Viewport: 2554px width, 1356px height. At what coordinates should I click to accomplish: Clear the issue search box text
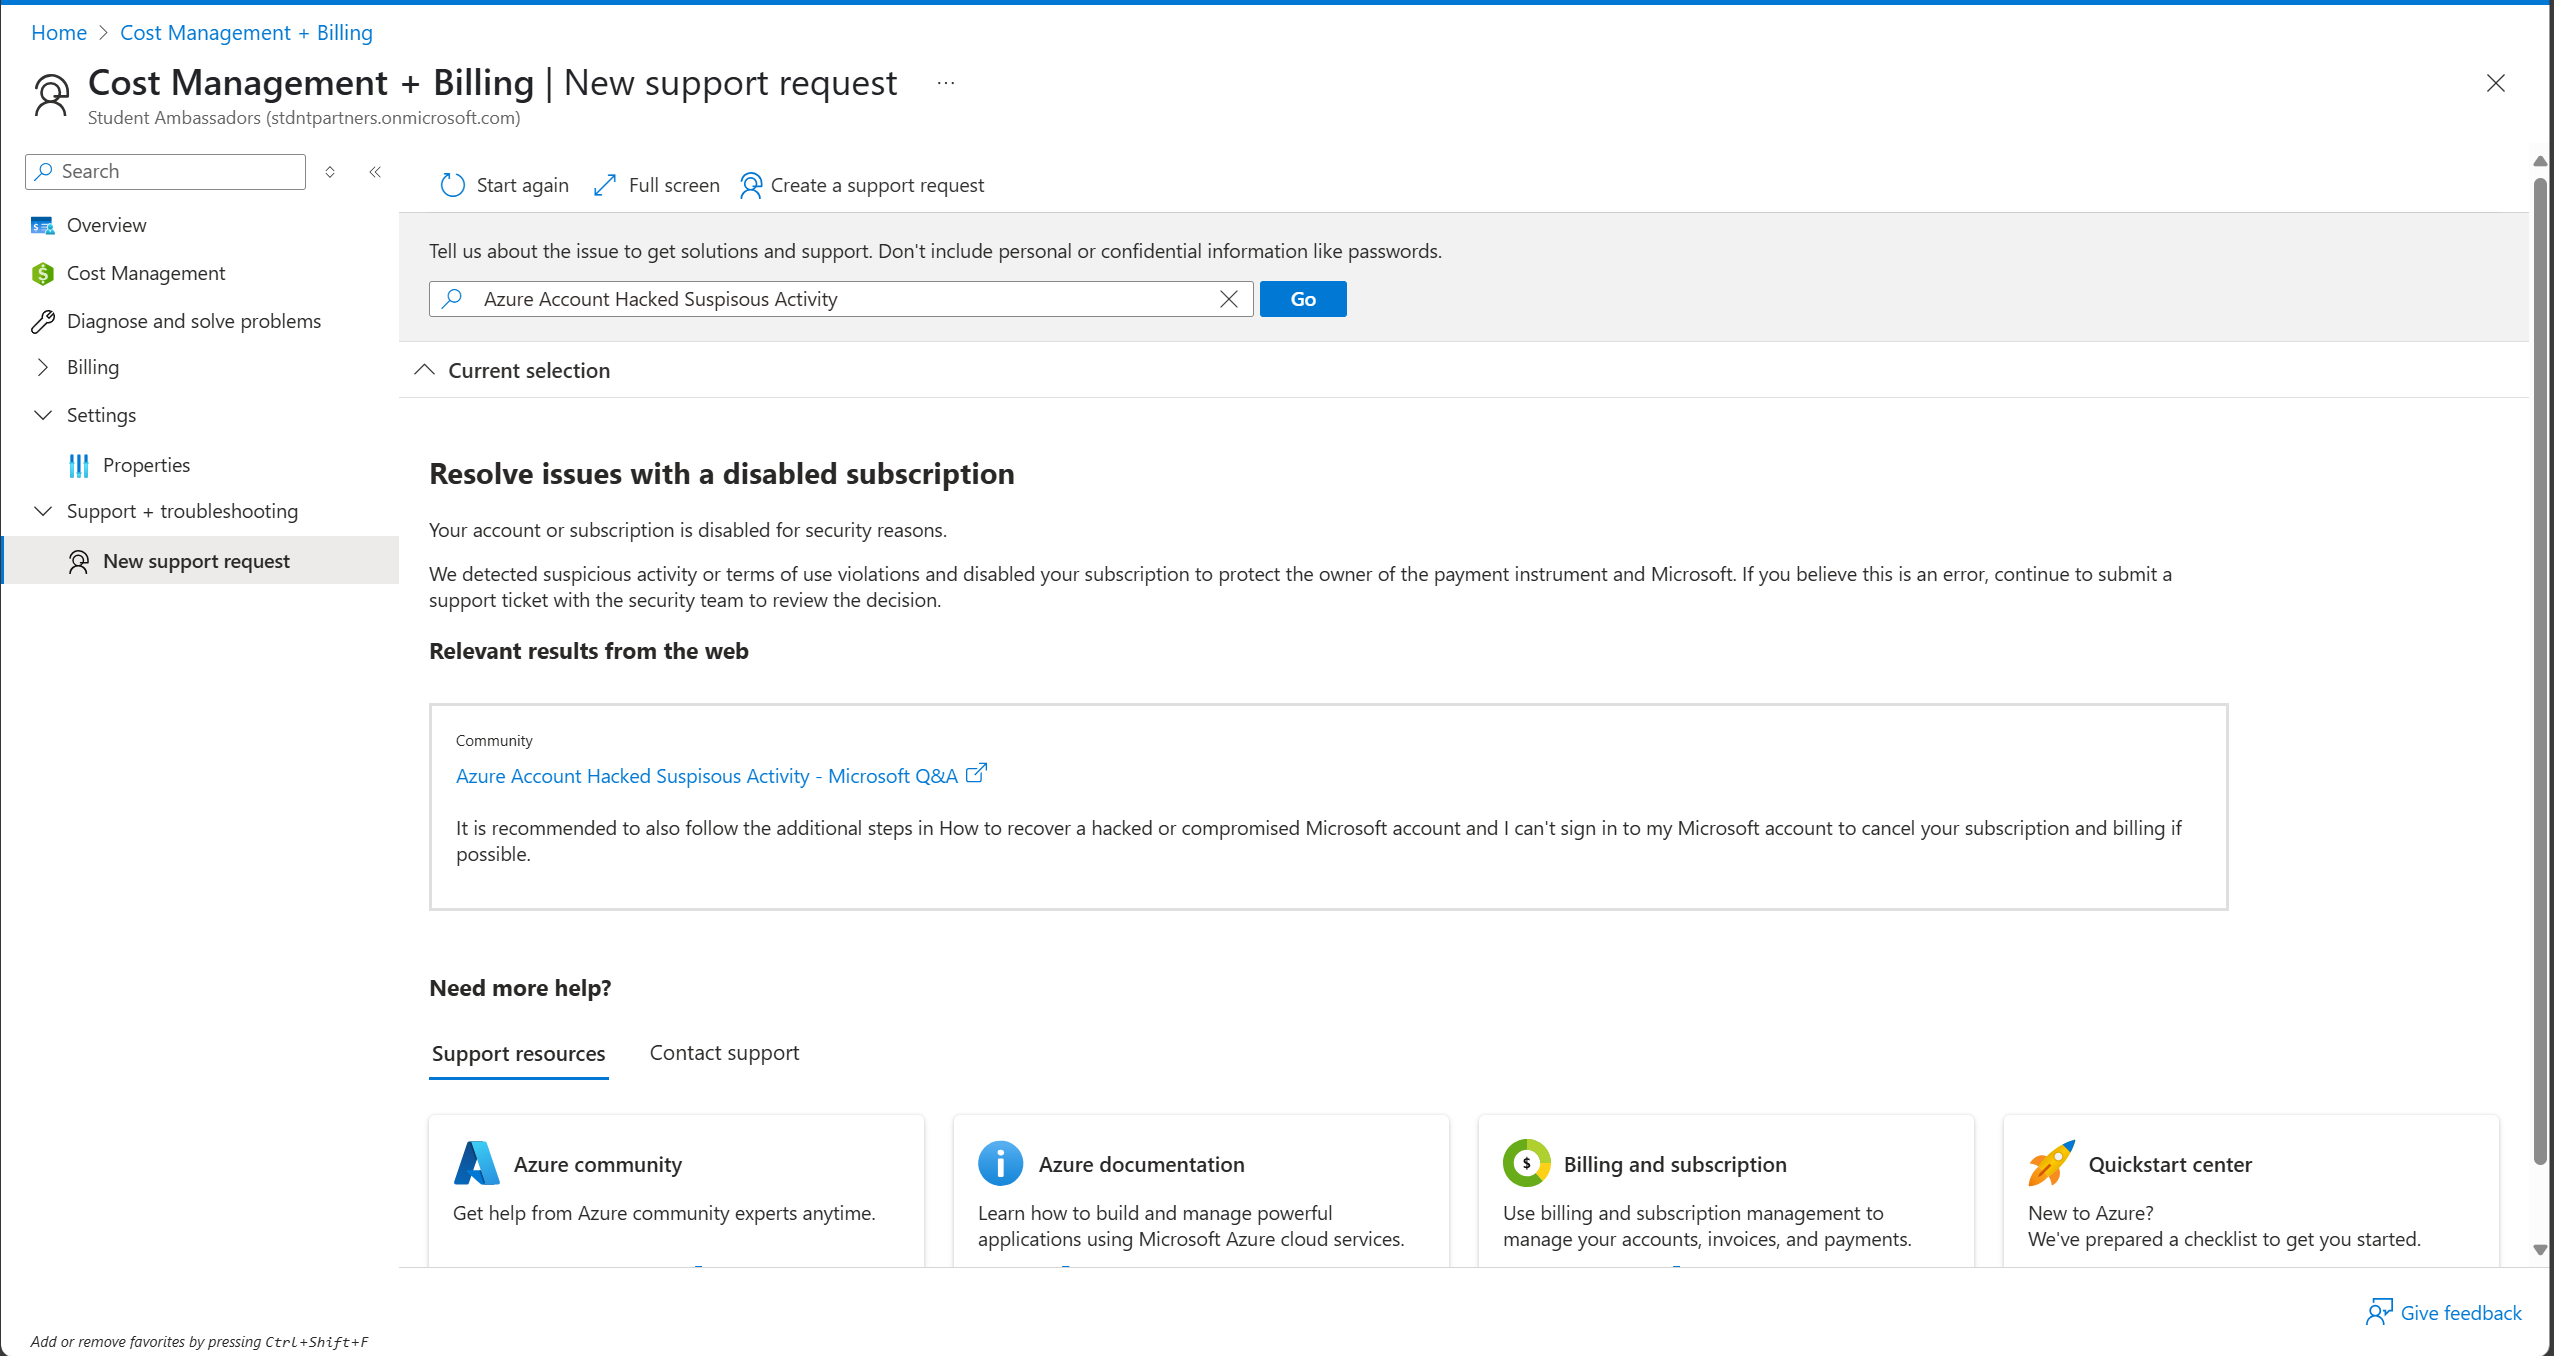(x=1229, y=299)
